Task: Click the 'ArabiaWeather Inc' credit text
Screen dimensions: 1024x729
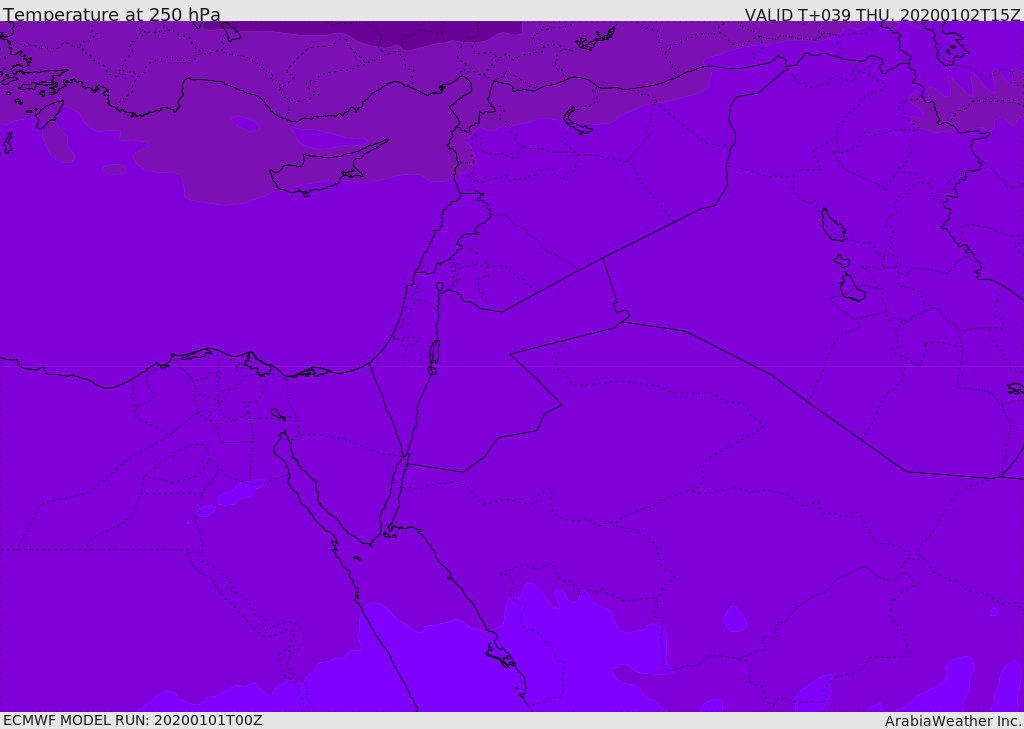Action: pos(952,721)
